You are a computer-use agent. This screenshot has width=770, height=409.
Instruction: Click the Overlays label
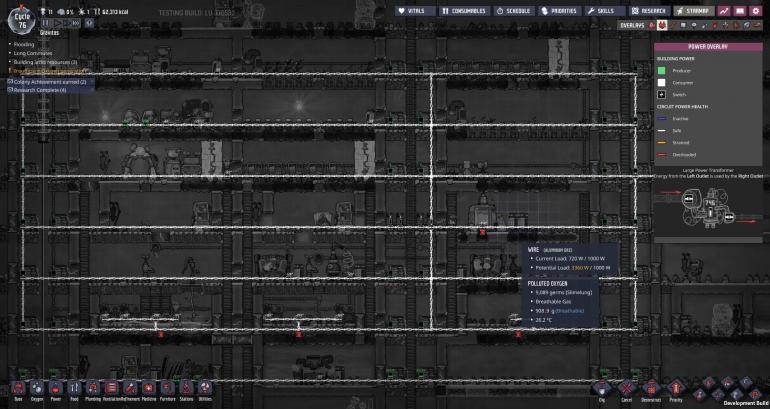632,25
